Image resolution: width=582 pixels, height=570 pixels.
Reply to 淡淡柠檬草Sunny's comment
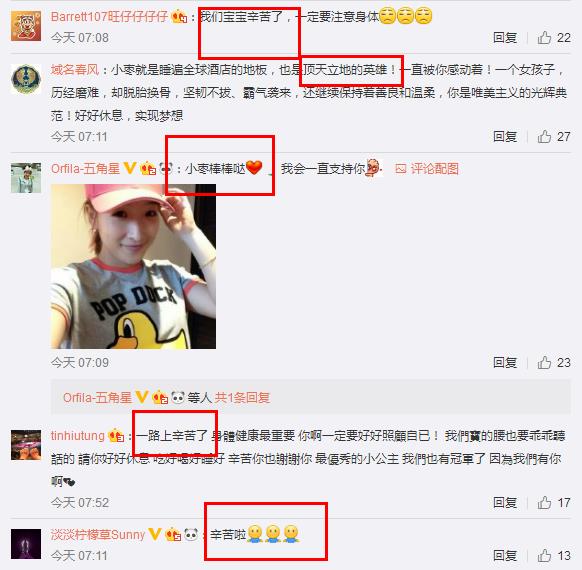(505, 556)
